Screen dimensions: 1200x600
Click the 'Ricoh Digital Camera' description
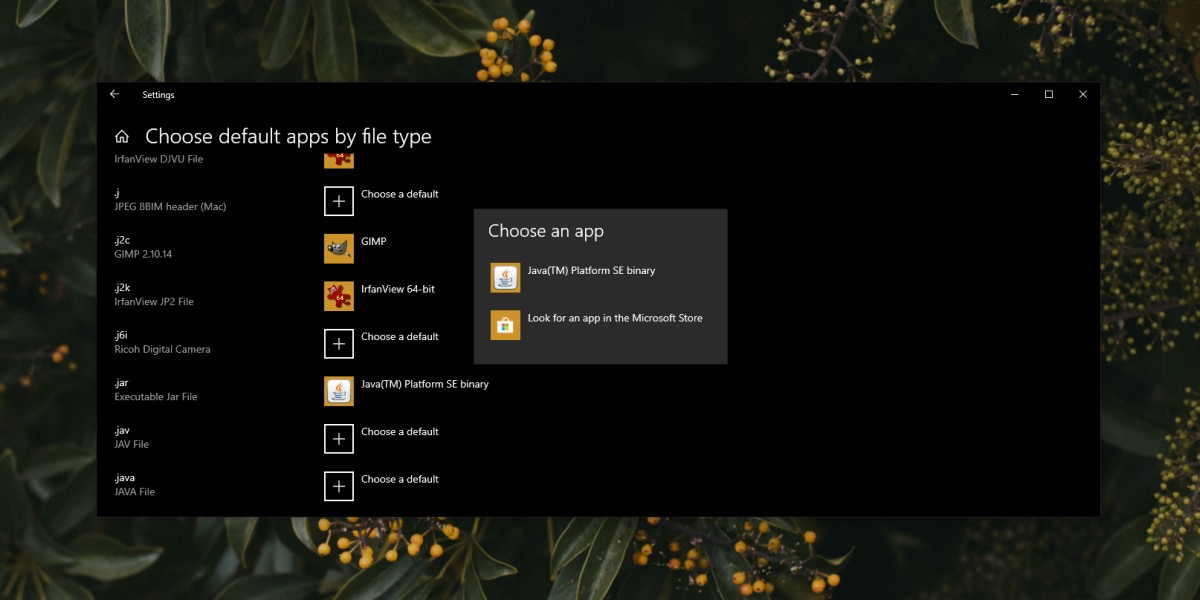pyautogui.click(x=162, y=349)
